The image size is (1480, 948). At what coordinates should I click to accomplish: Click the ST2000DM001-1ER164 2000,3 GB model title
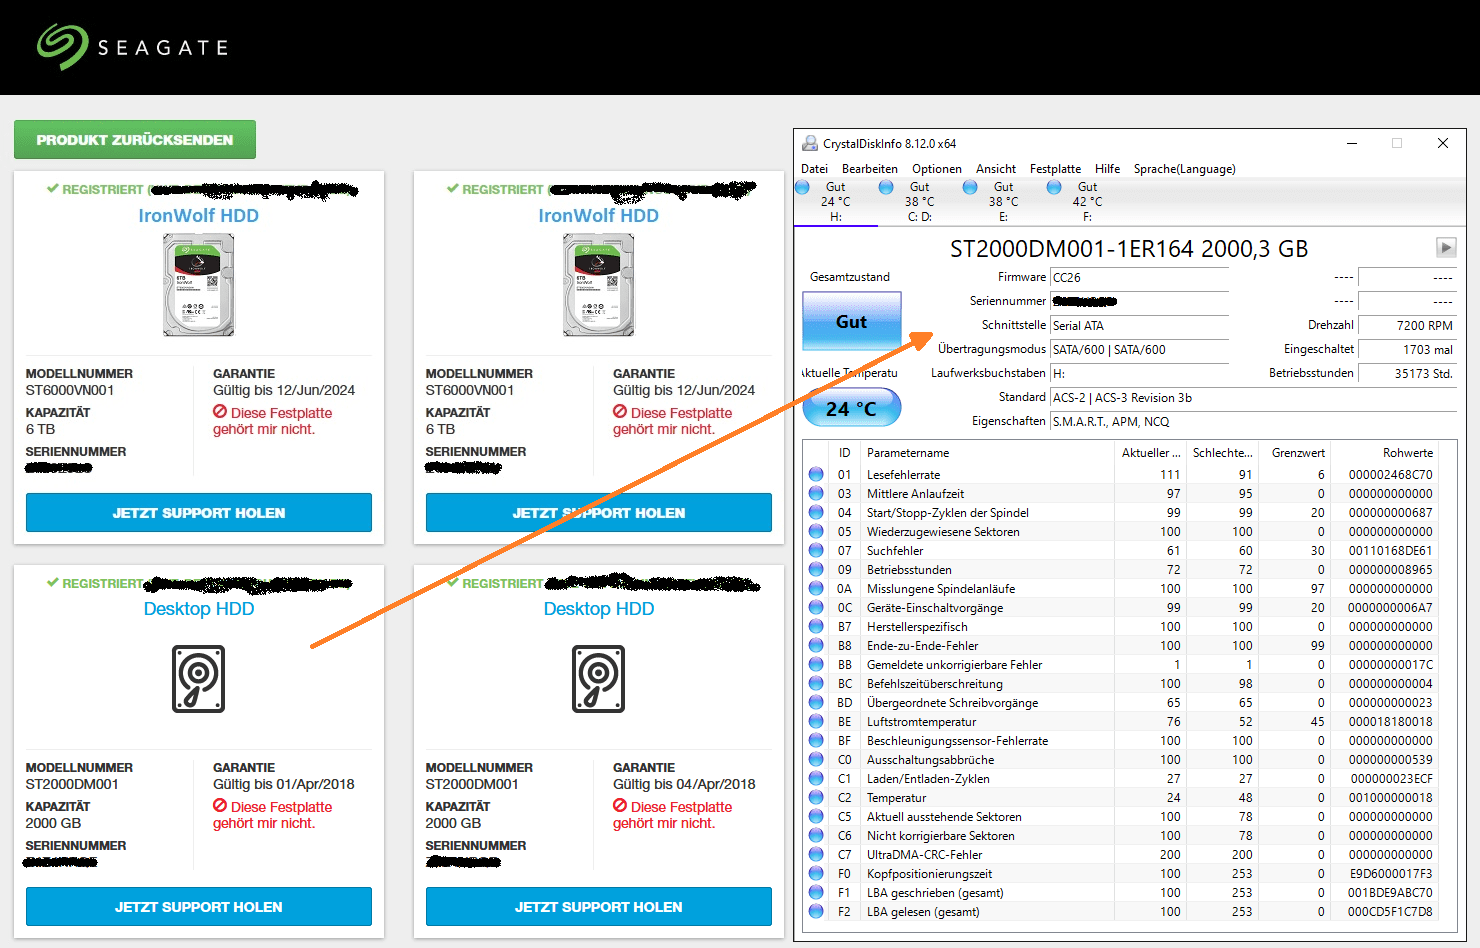(1129, 249)
